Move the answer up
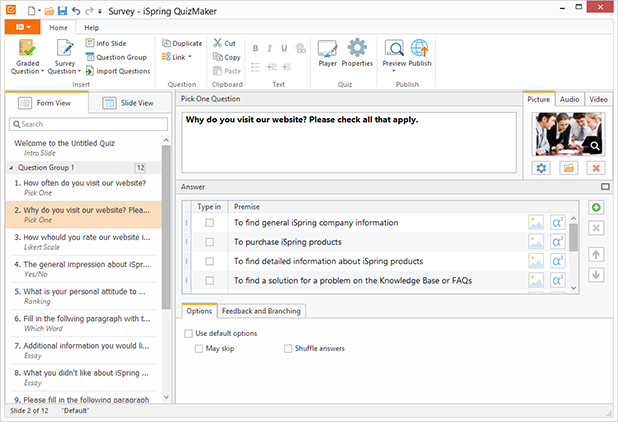This screenshot has width=618, height=422. tap(596, 255)
